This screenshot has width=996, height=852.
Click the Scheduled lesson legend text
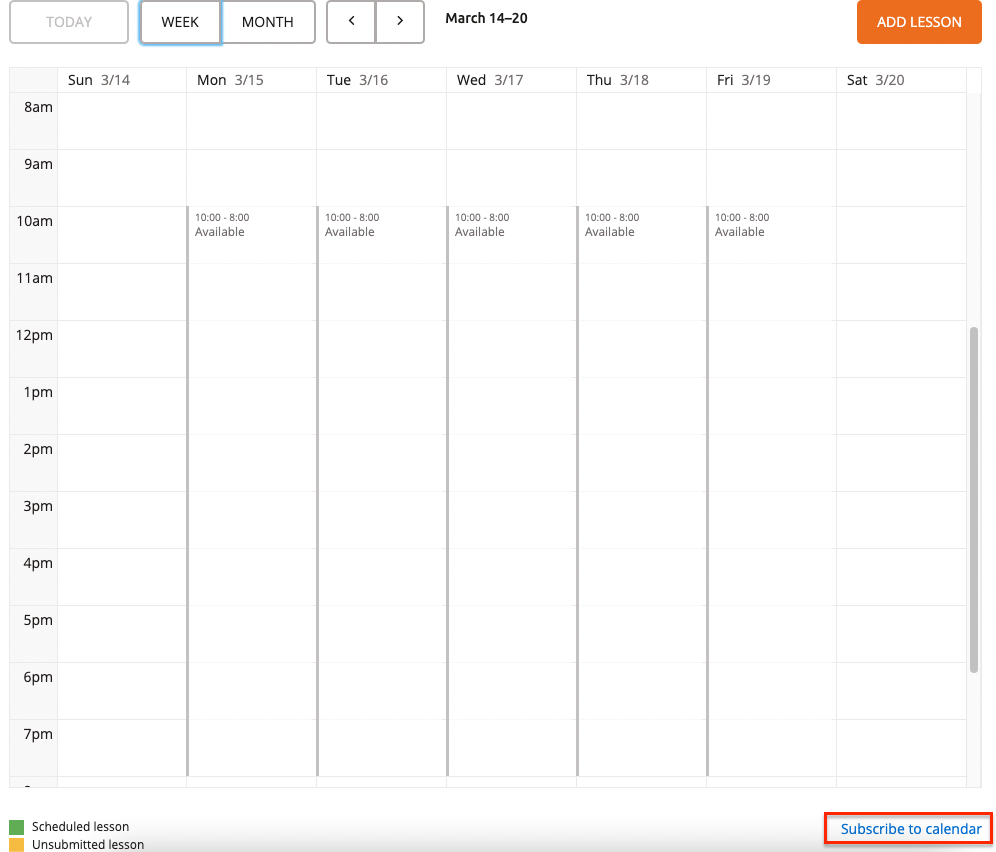pyautogui.click(x=81, y=827)
